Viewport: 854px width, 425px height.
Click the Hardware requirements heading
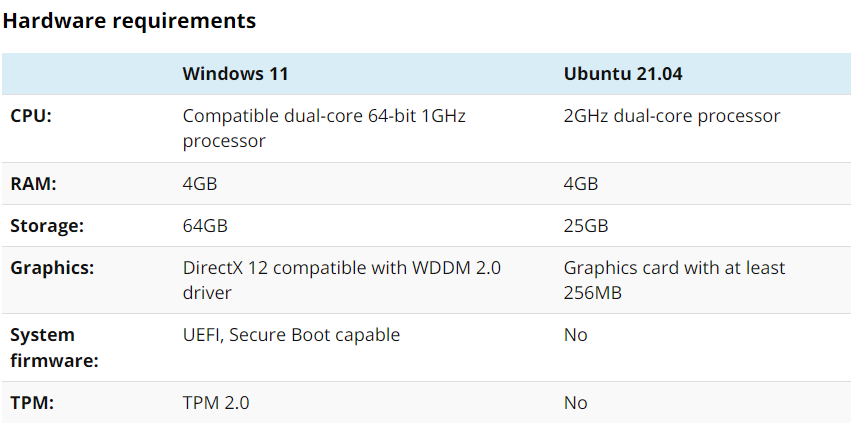tap(129, 21)
